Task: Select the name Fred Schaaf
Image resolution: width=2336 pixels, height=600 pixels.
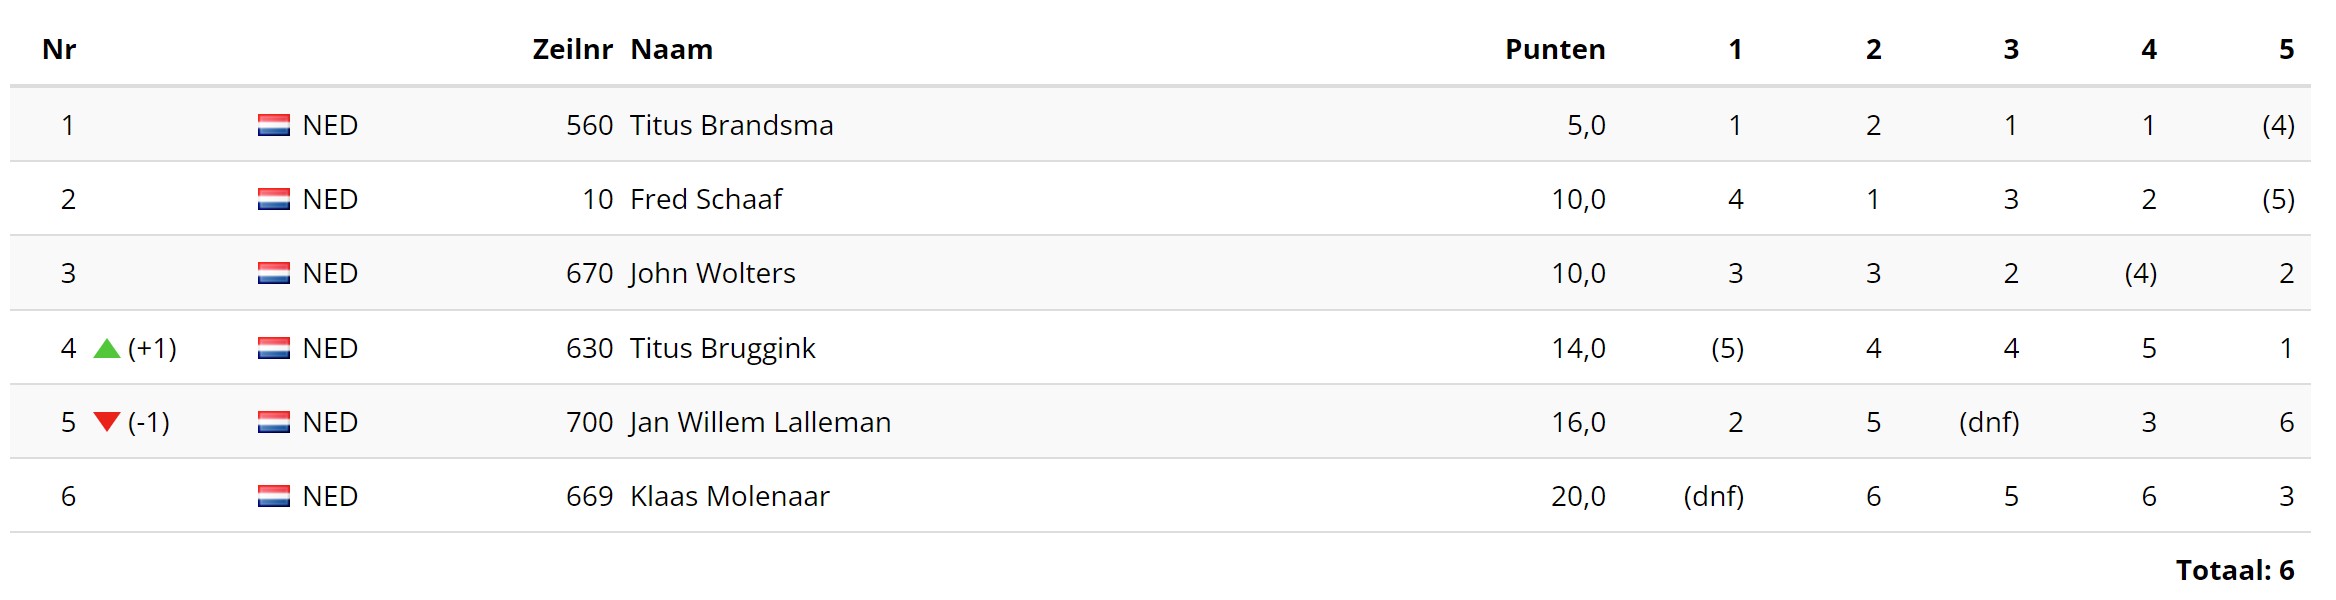Action: click(705, 199)
